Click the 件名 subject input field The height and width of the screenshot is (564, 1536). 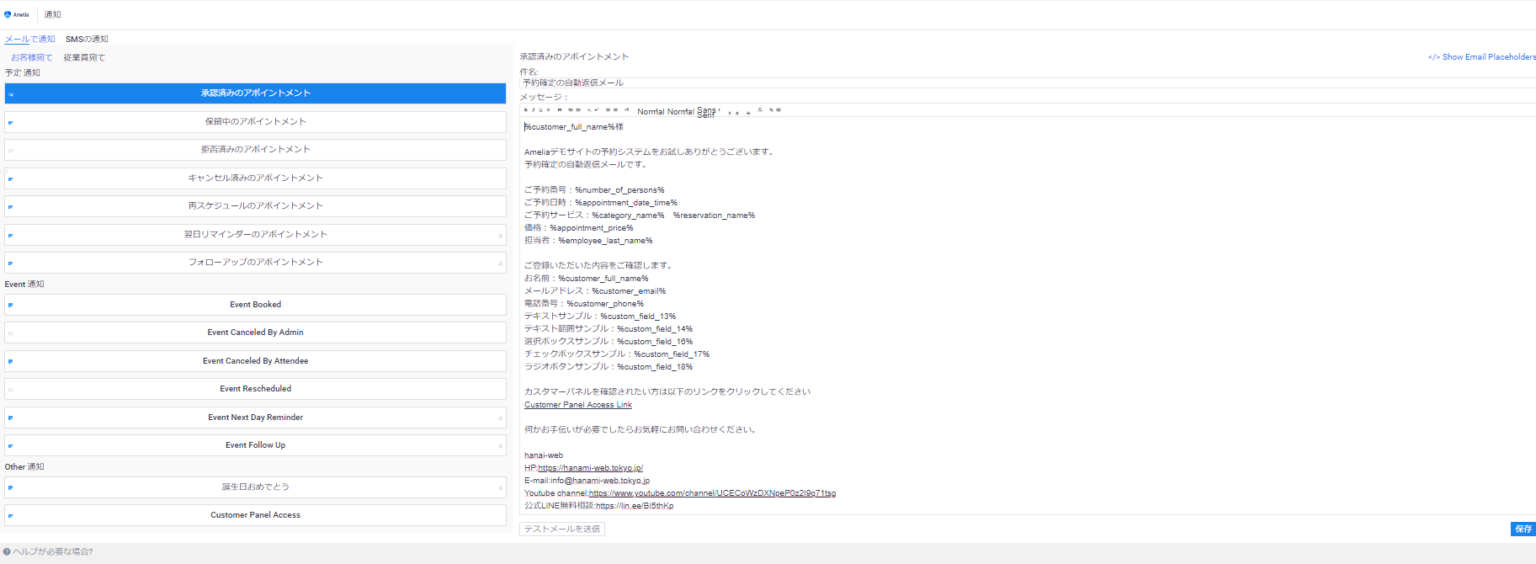pyautogui.click(x=1027, y=83)
